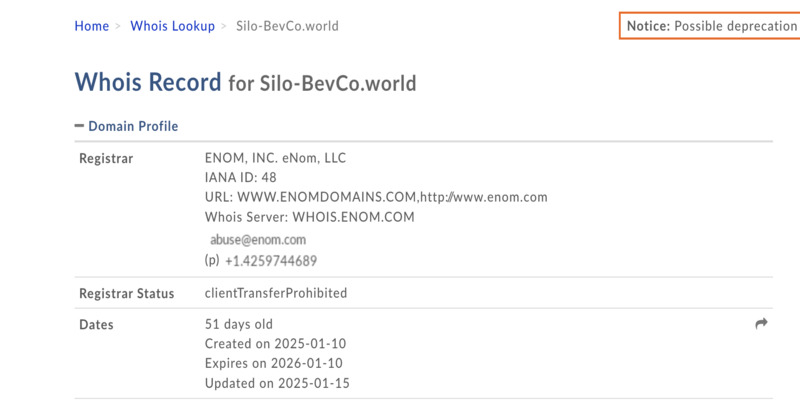Click the Registrar Status row label
Screen dimensions: 800x400
pyautogui.click(x=127, y=294)
